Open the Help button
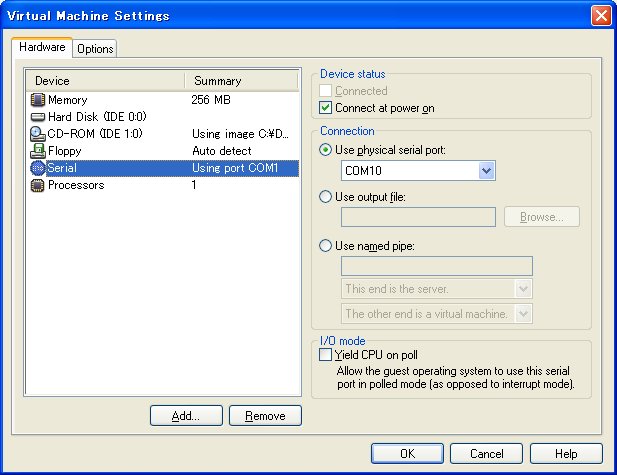The image size is (617, 475). click(566, 454)
